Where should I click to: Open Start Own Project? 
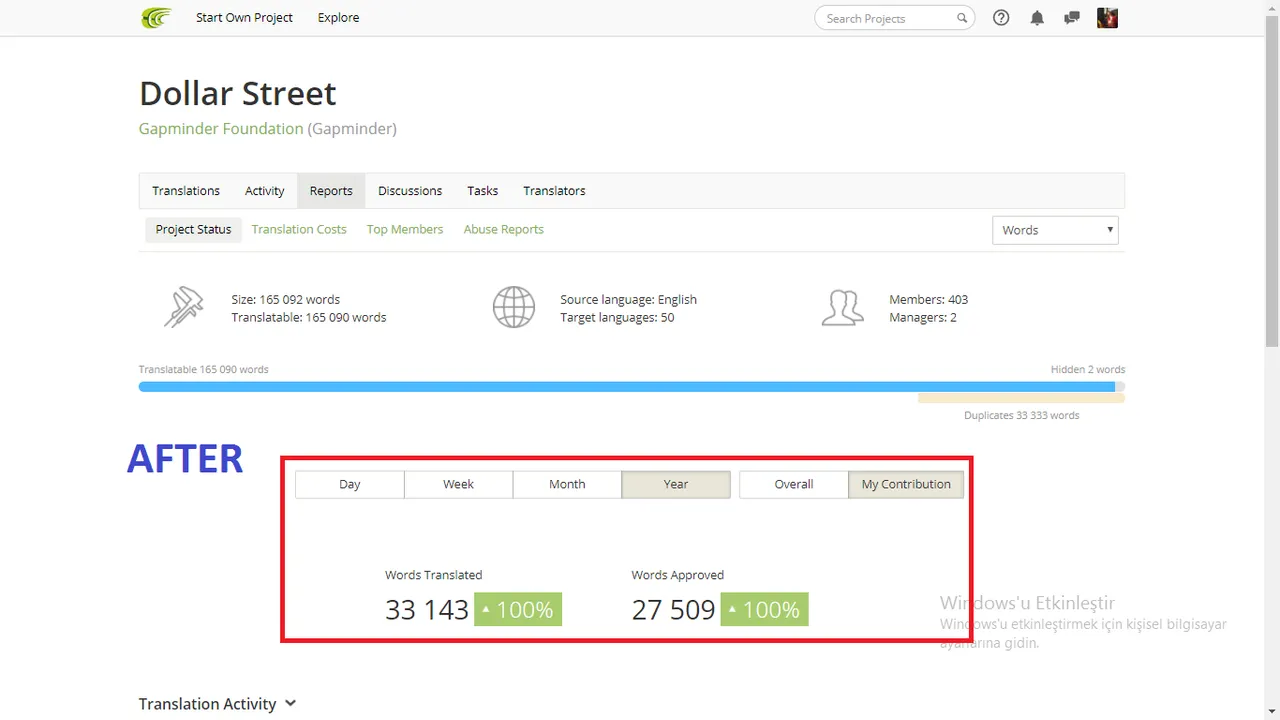[244, 18]
